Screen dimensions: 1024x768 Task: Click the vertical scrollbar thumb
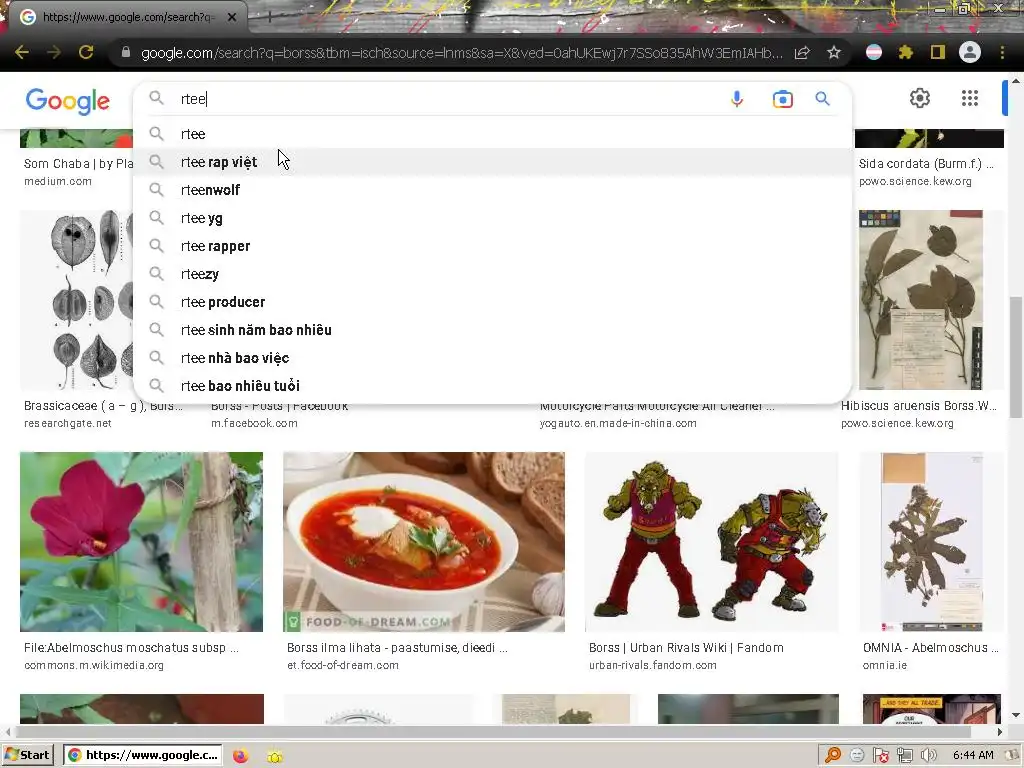pos(1016,357)
